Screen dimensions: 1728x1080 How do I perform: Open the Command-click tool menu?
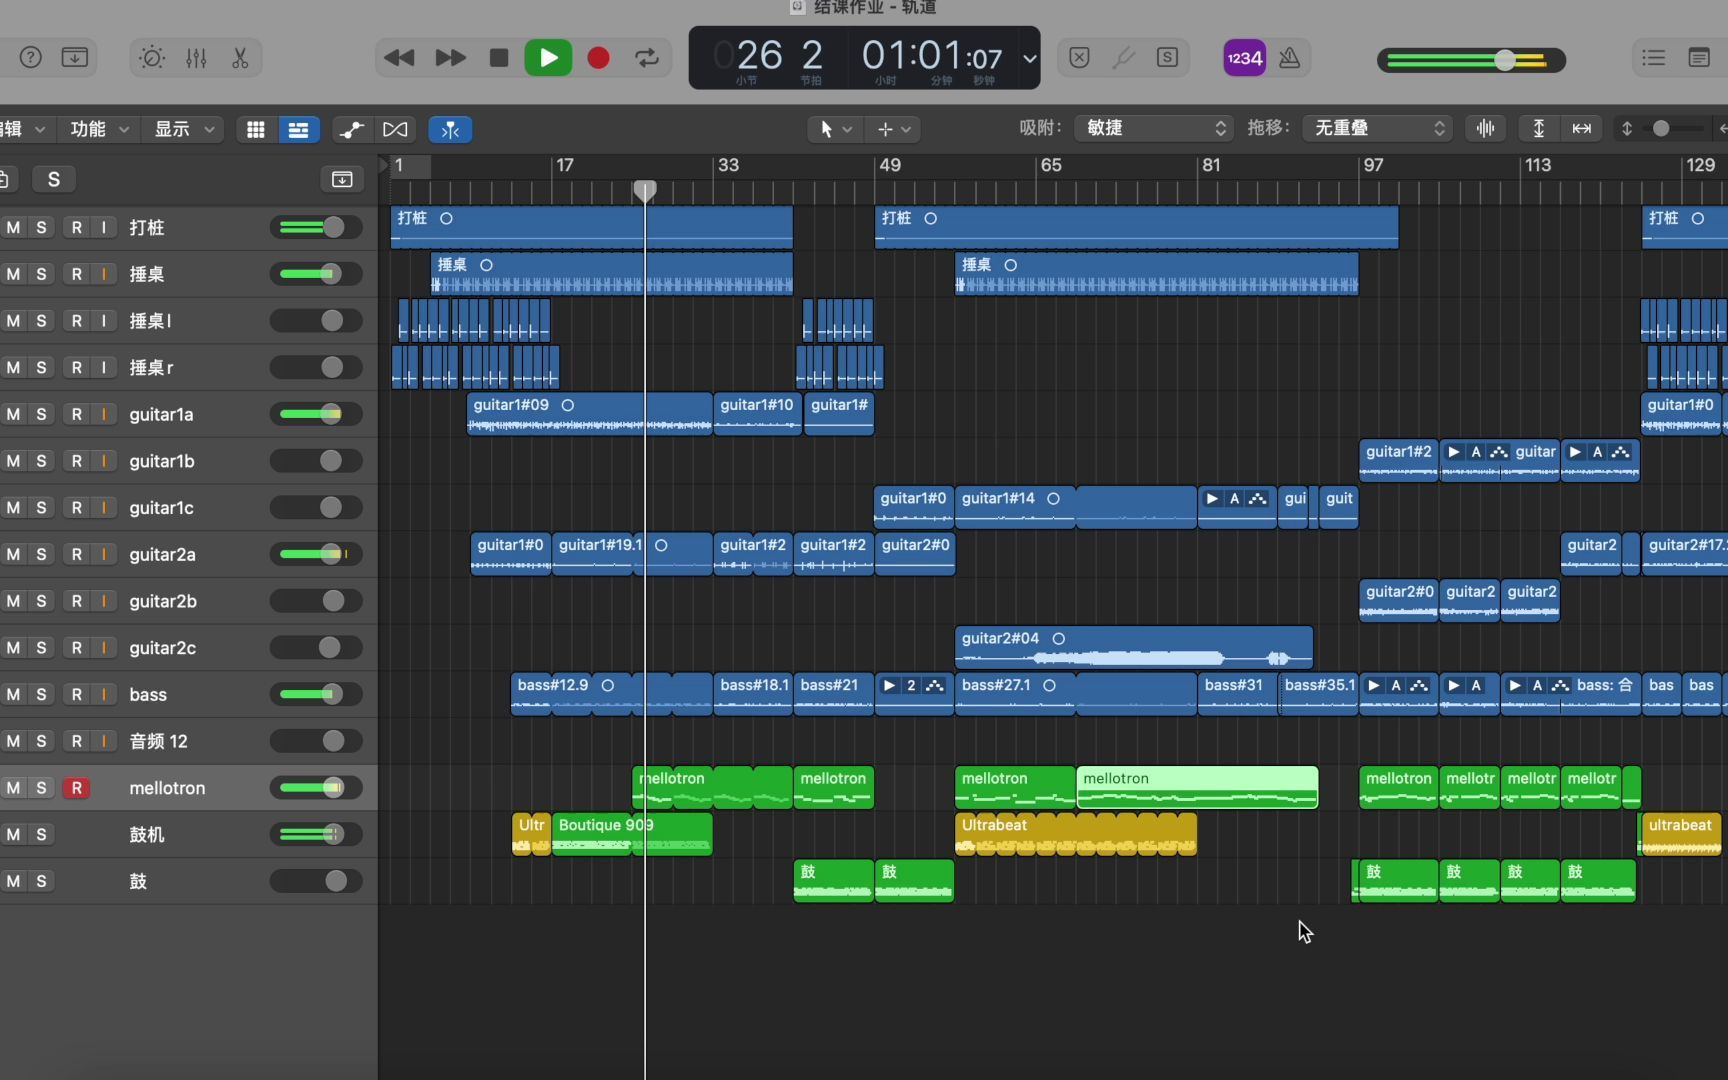894,129
